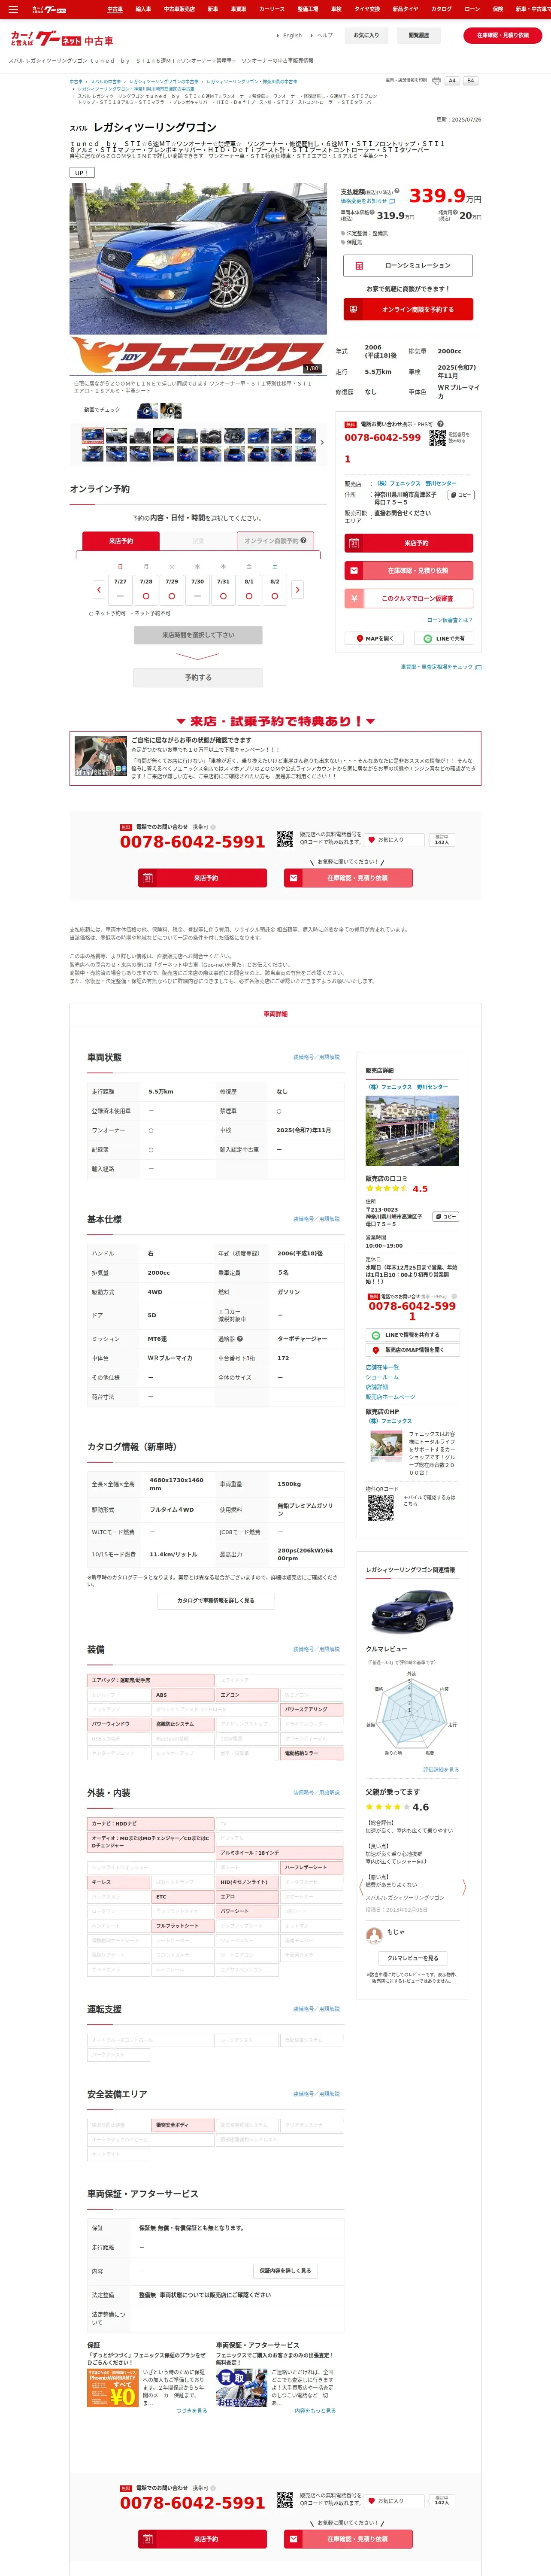This screenshot has height=2576, width=551.
Task: Select the オンライン商談予約 tab
Action: pyautogui.click(x=275, y=540)
